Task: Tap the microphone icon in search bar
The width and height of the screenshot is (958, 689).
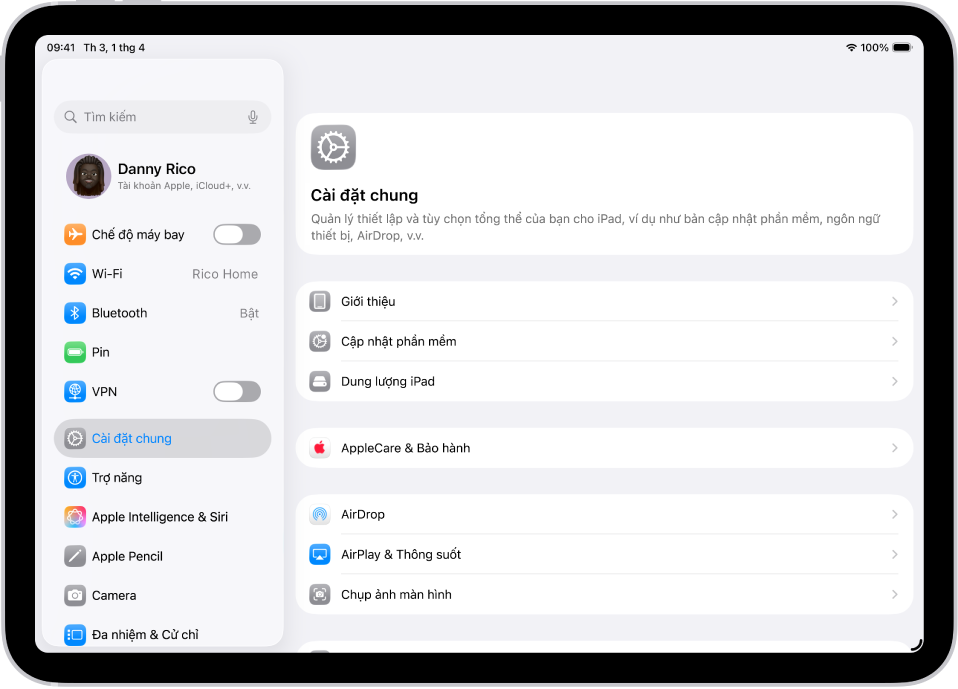Action: pos(254,117)
